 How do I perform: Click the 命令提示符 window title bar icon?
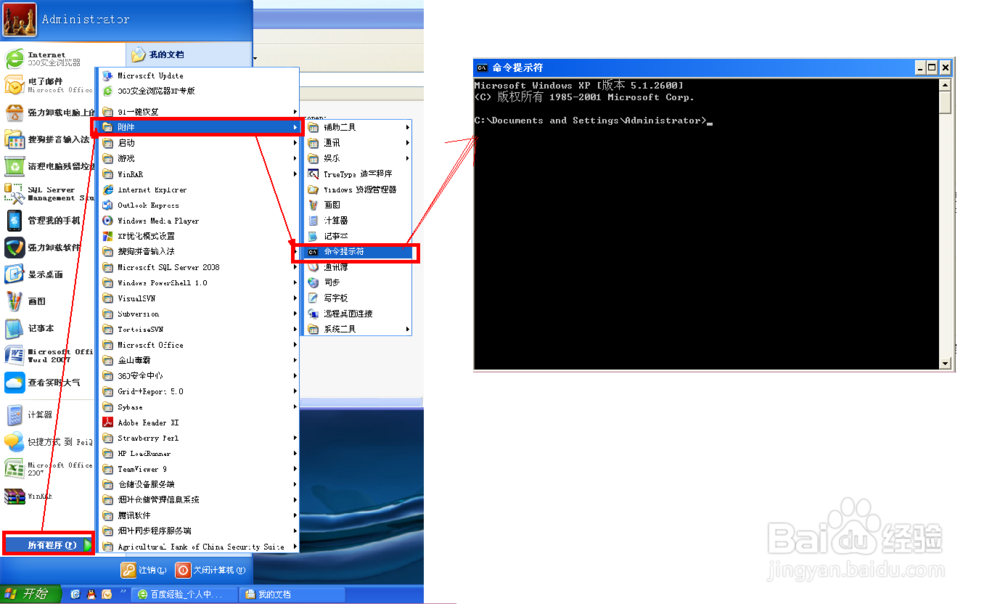[482, 68]
